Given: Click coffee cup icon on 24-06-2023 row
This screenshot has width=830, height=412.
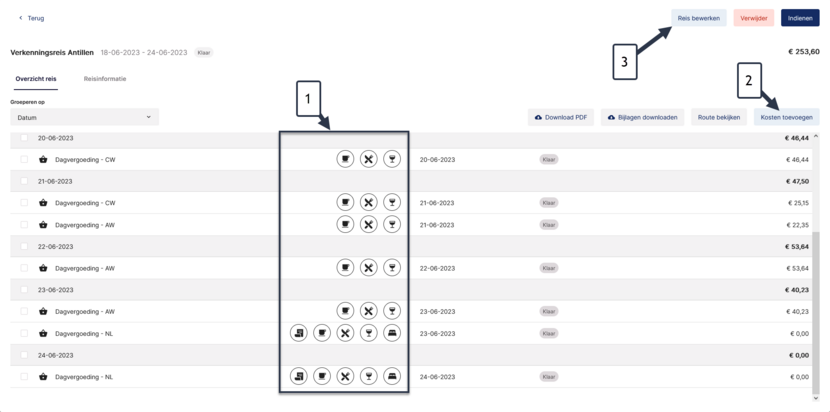Looking at the screenshot, I should point(322,377).
